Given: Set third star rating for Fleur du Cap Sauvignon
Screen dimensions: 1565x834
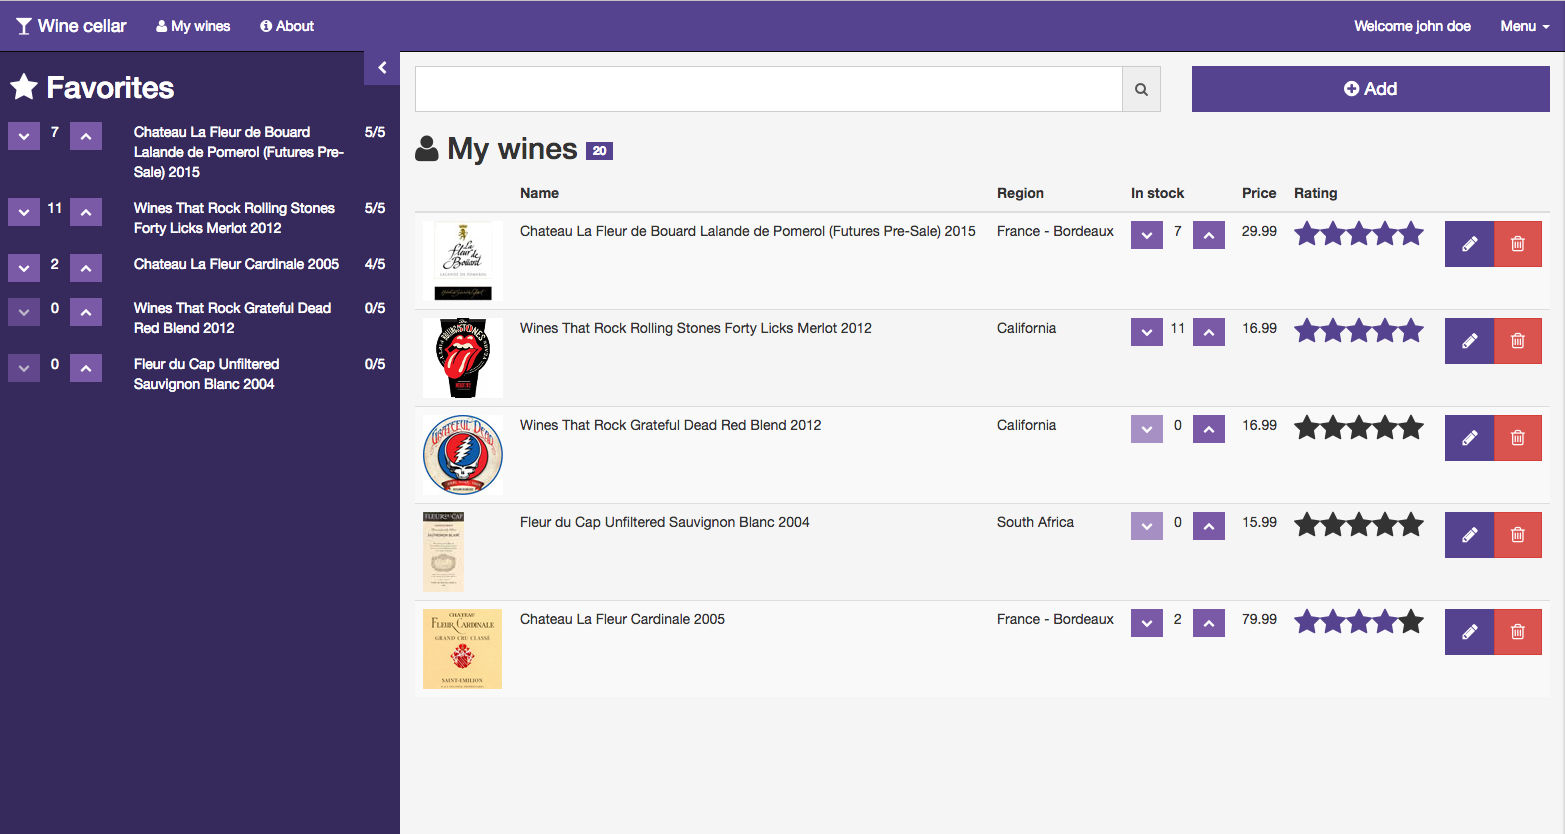Looking at the screenshot, I should pos(1359,525).
